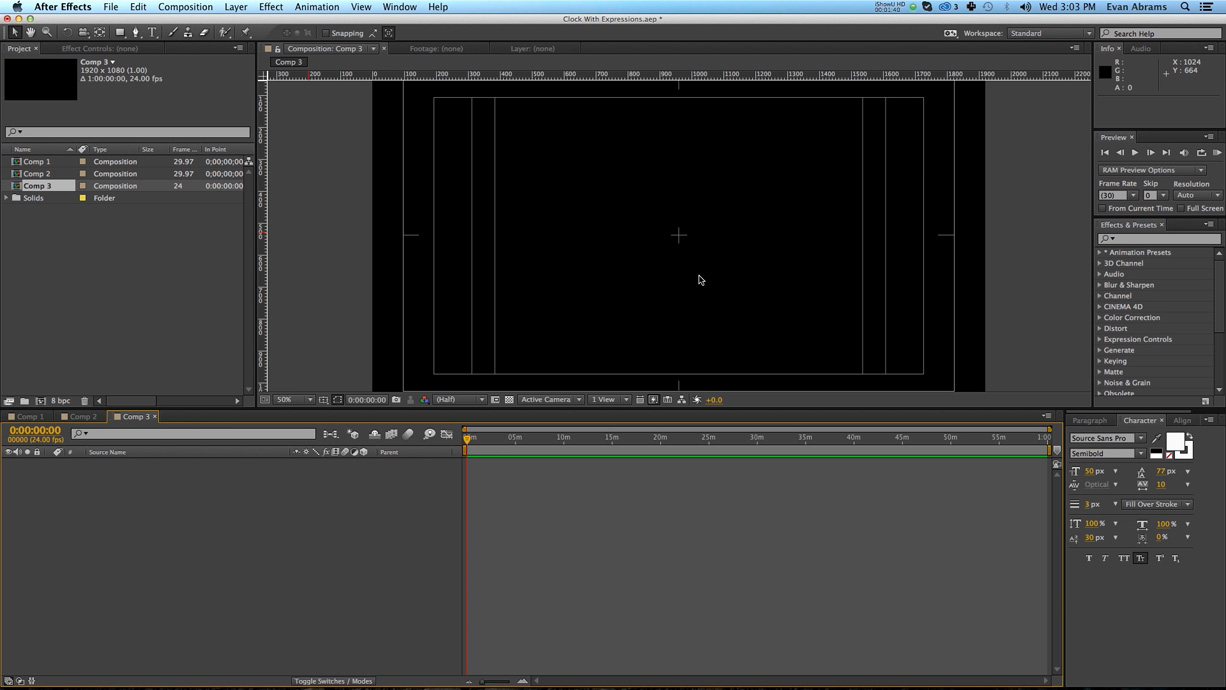Open the Graph Editor in the timeline
The width and height of the screenshot is (1226, 690).
pos(447,433)
